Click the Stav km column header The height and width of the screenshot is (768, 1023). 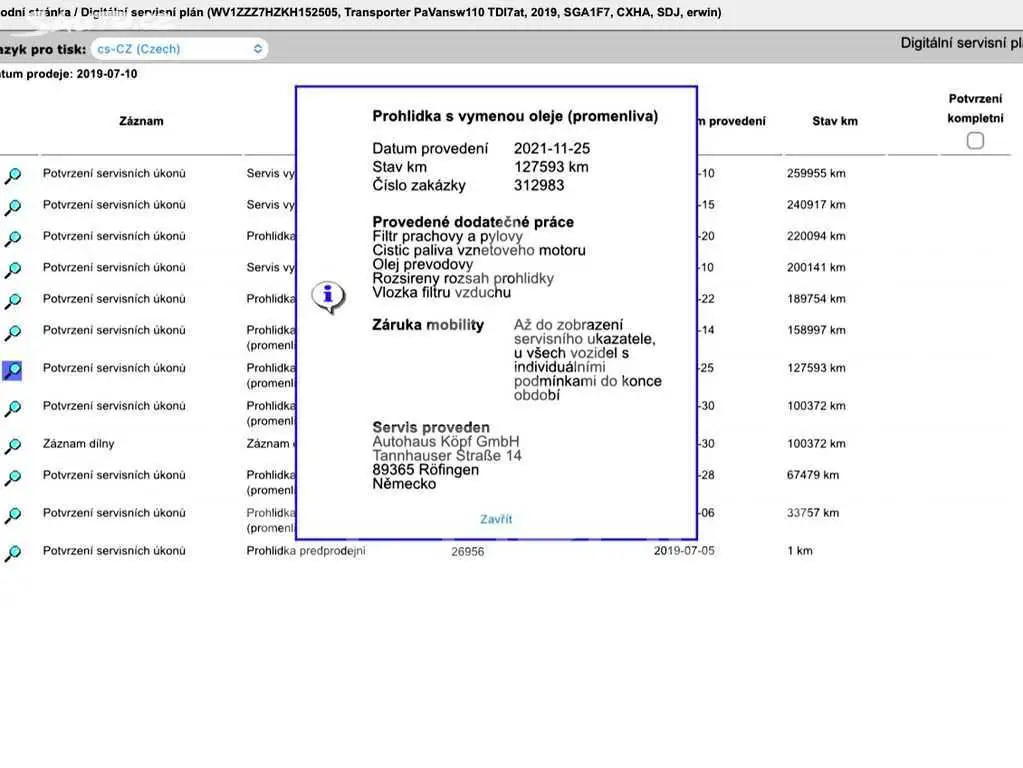(835, 121)
